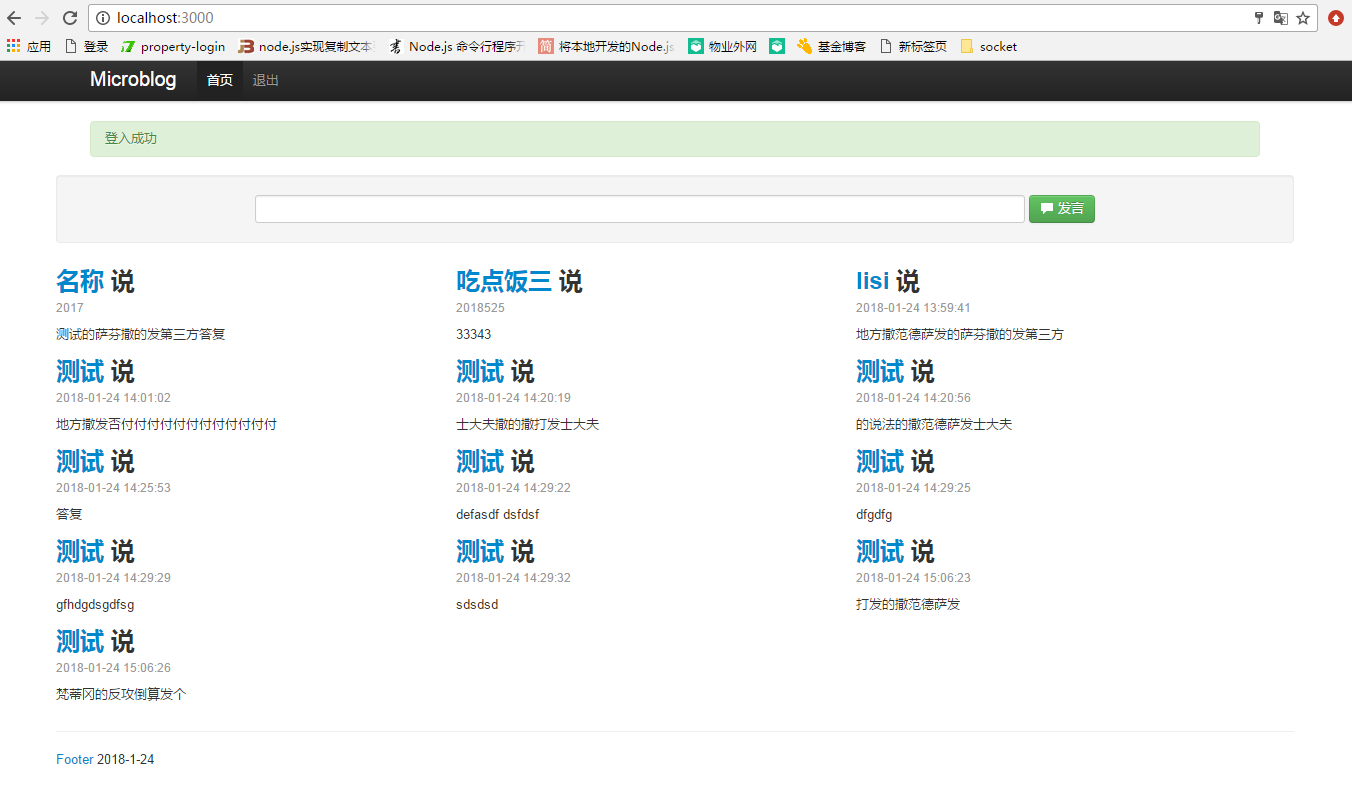The image size is (1352, 794).
Task: Open the 将本地开发的Node.js bookmark
Action: (606, 46)
